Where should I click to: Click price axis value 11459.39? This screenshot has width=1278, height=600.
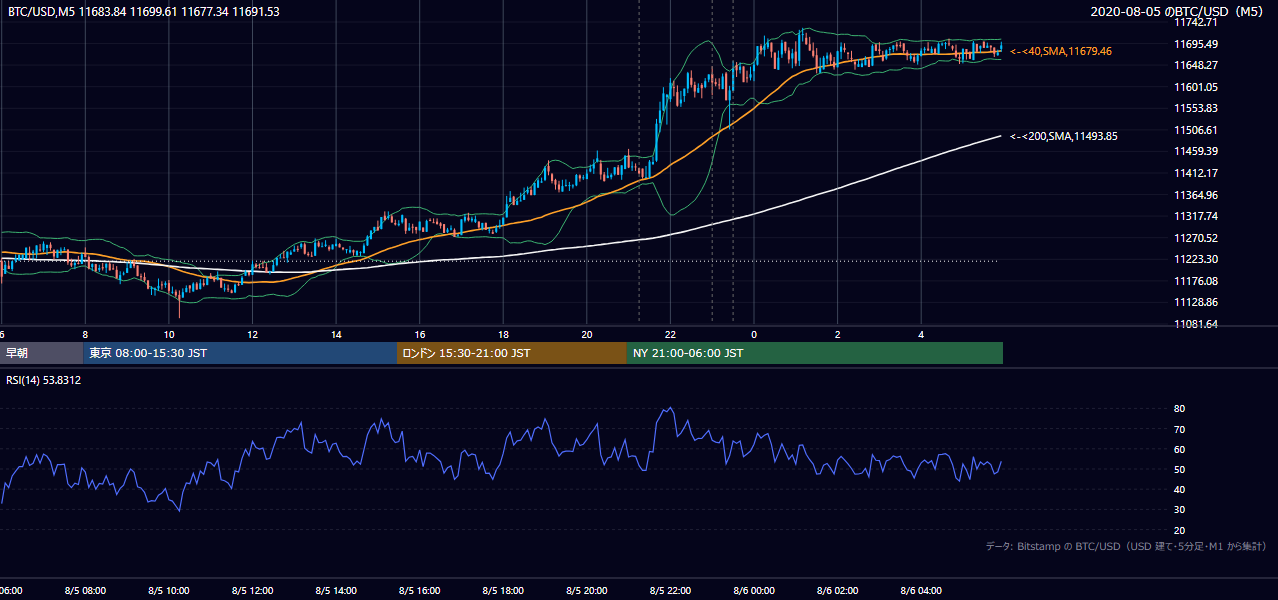tap(1196, 151)
